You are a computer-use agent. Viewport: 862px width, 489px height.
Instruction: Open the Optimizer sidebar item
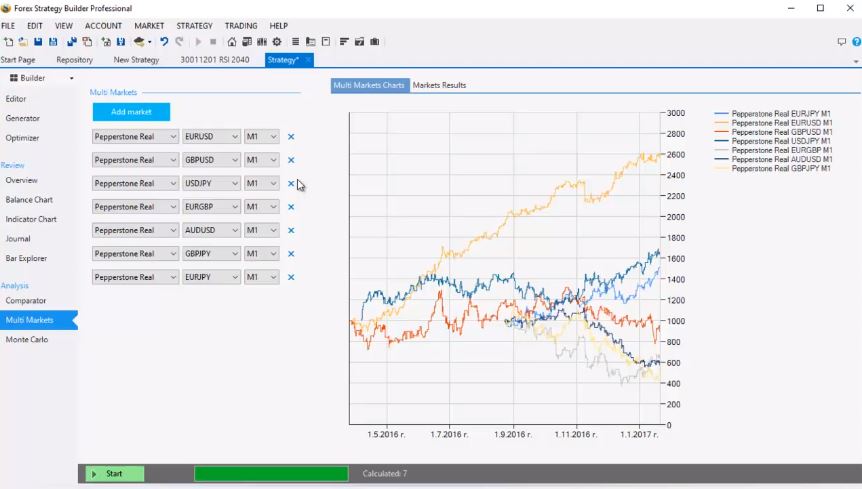[x=23, y=138]
